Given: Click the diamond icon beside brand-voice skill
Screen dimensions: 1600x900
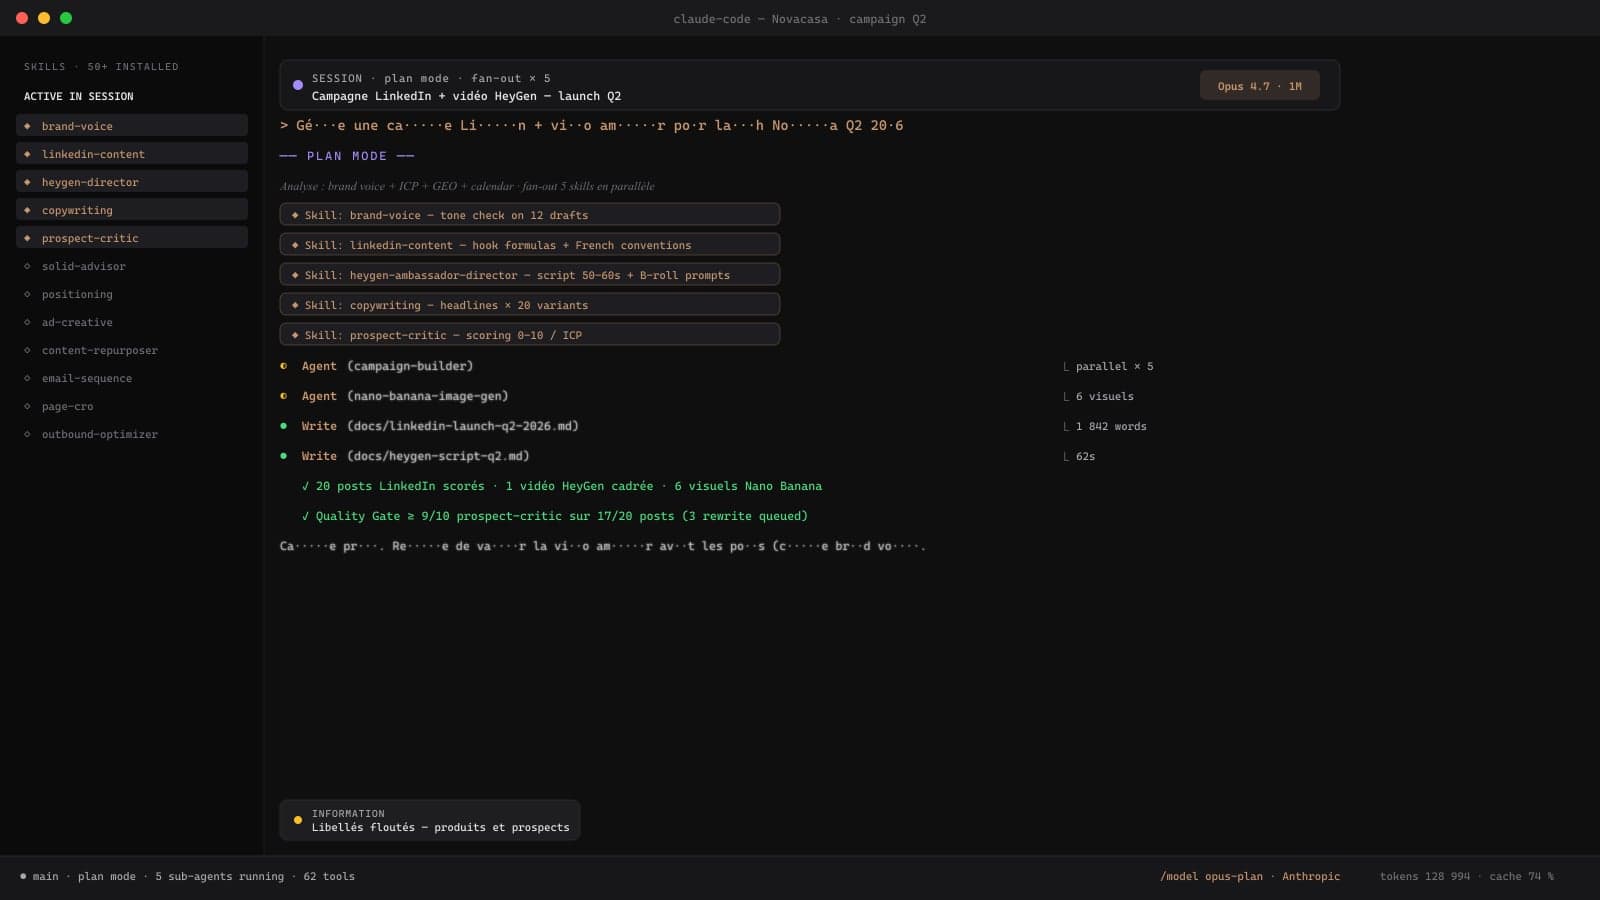Looking at the screenshot, I should coord(27,126).
